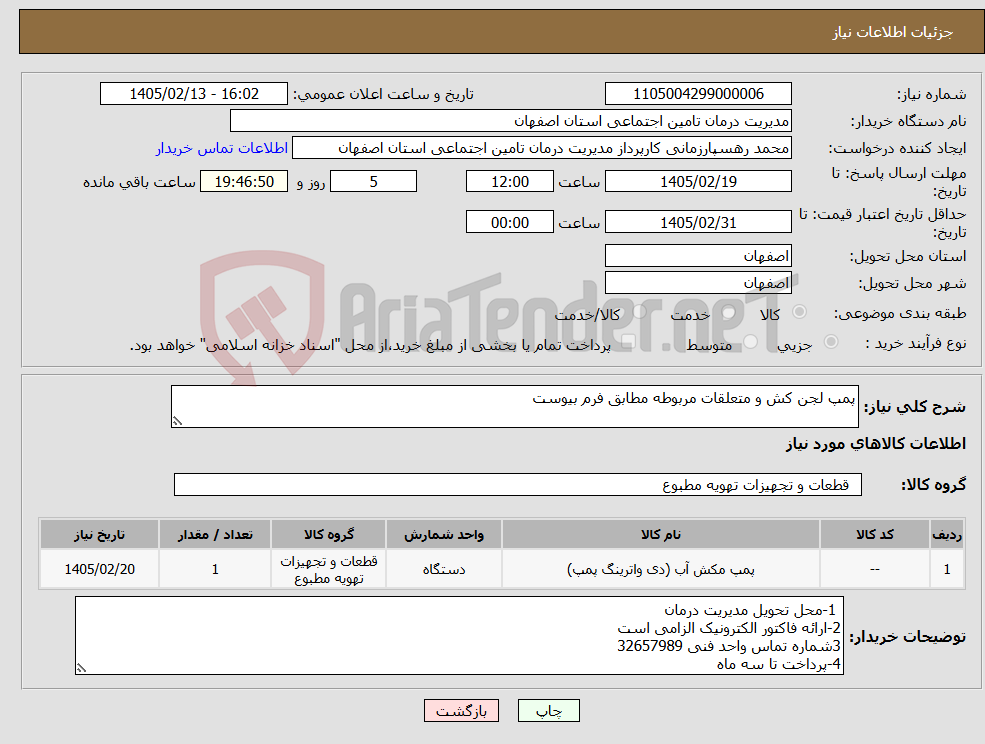985x744 pixels.
Task: Click the نوع فرآیند خرید label
Action: 916,343
